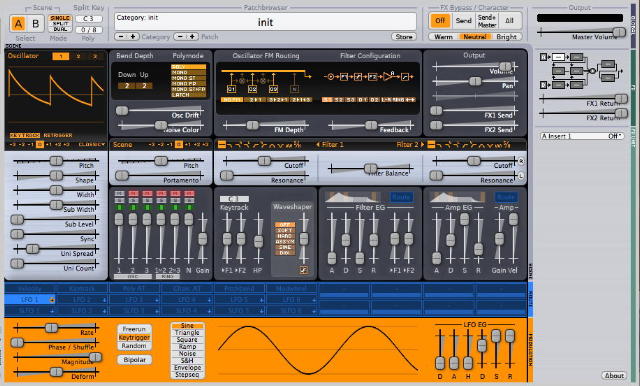640x386 pixels.
Task: Click the Osc Drift slider handle
Action: (x=122, y=111)
